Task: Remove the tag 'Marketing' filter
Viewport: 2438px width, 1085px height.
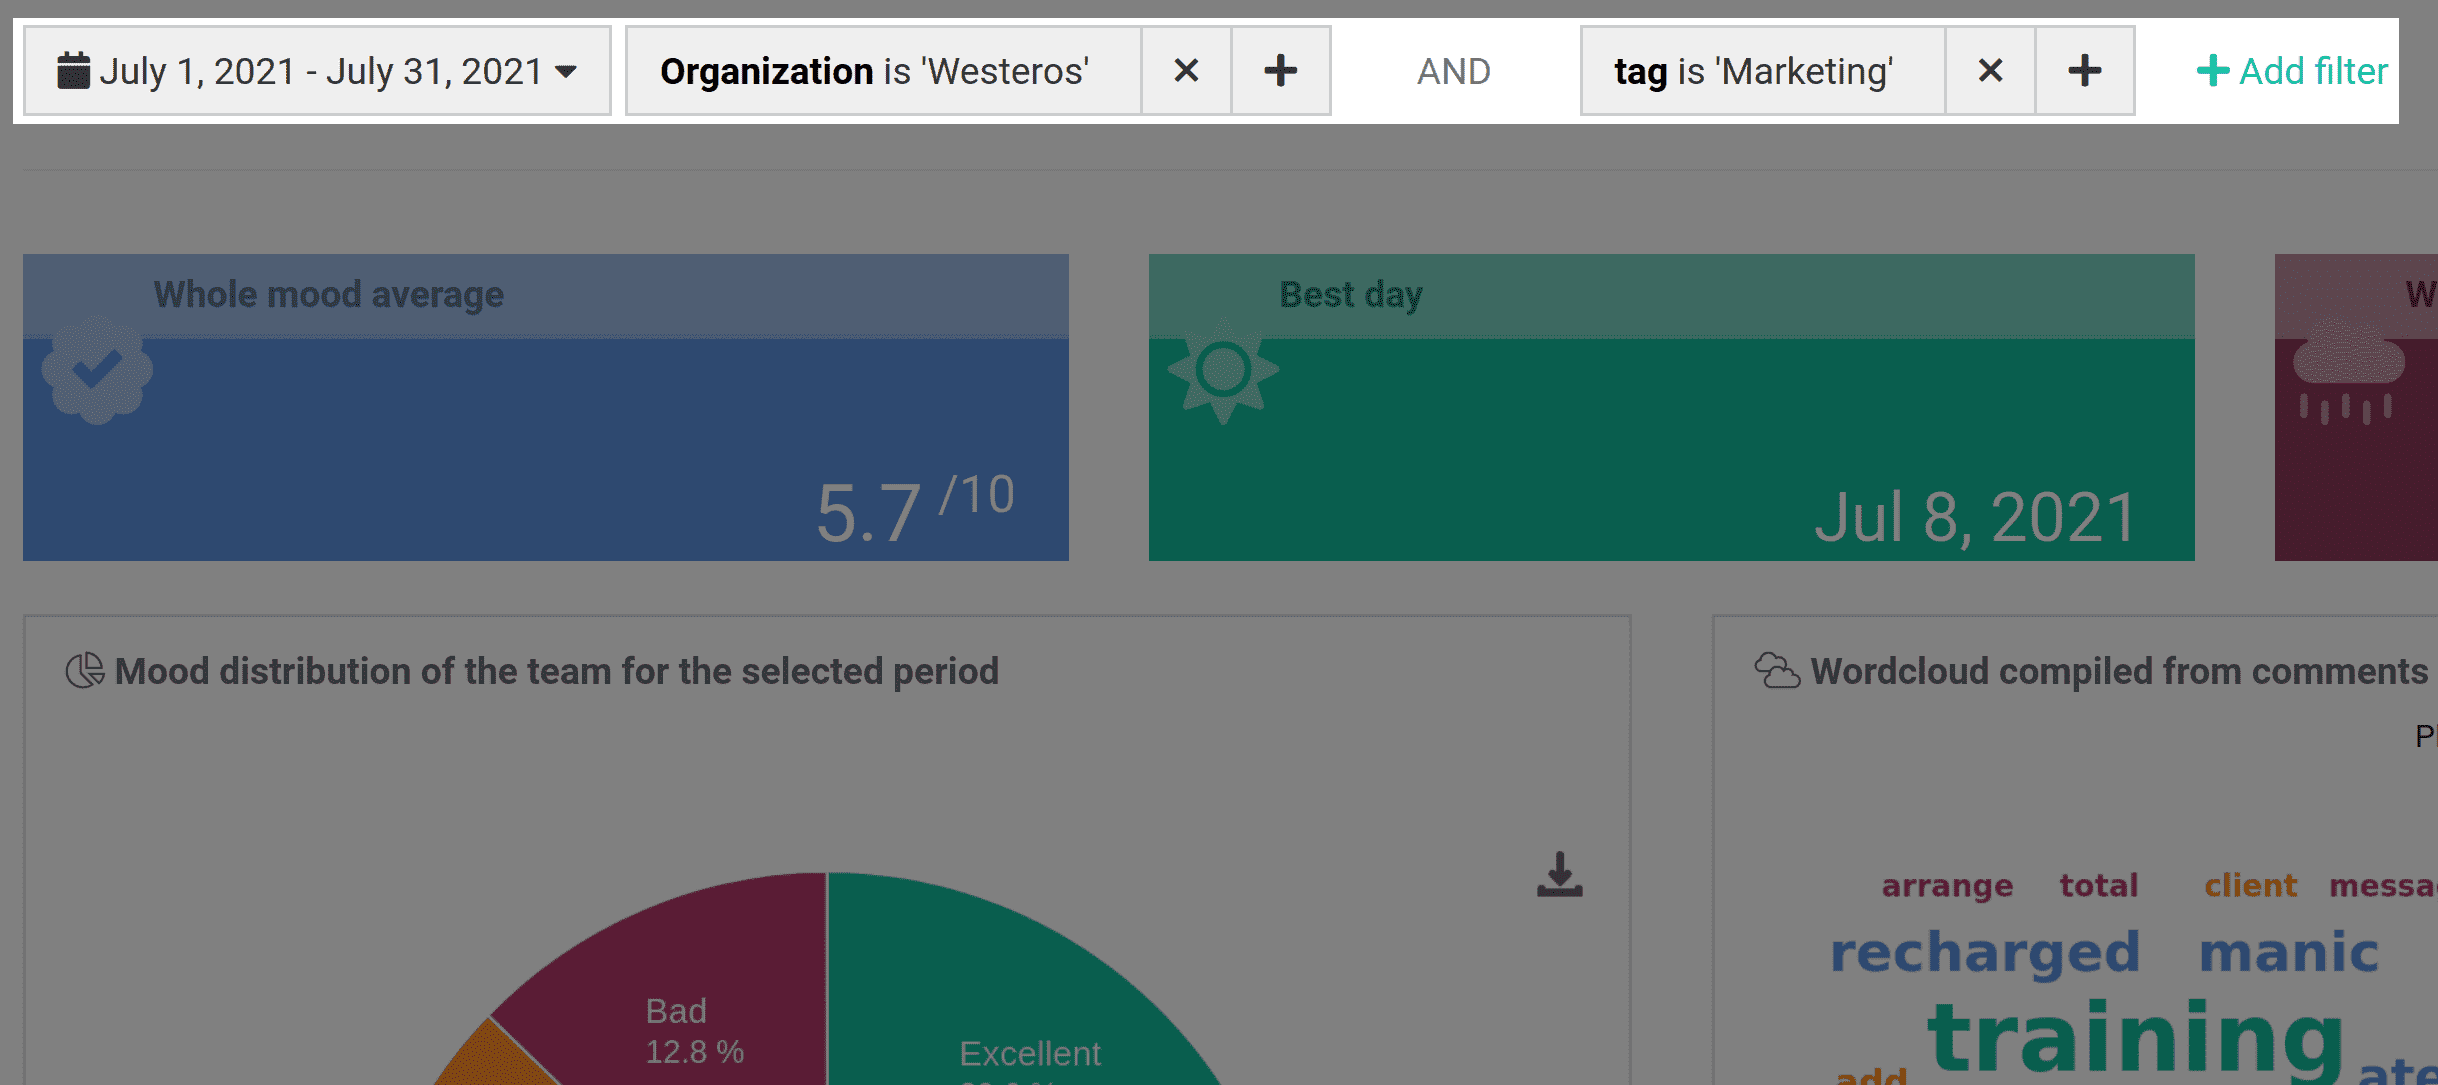Action: (x=1990, y=71)
